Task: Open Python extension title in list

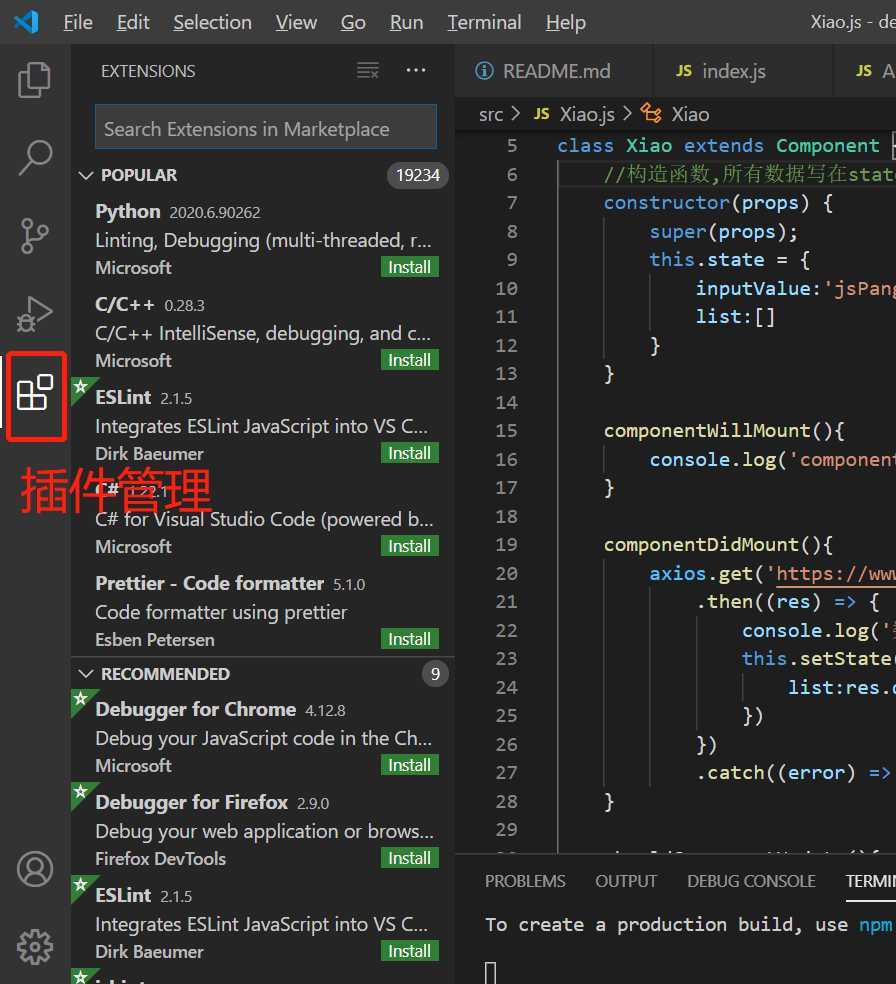Action: [127, 211]
